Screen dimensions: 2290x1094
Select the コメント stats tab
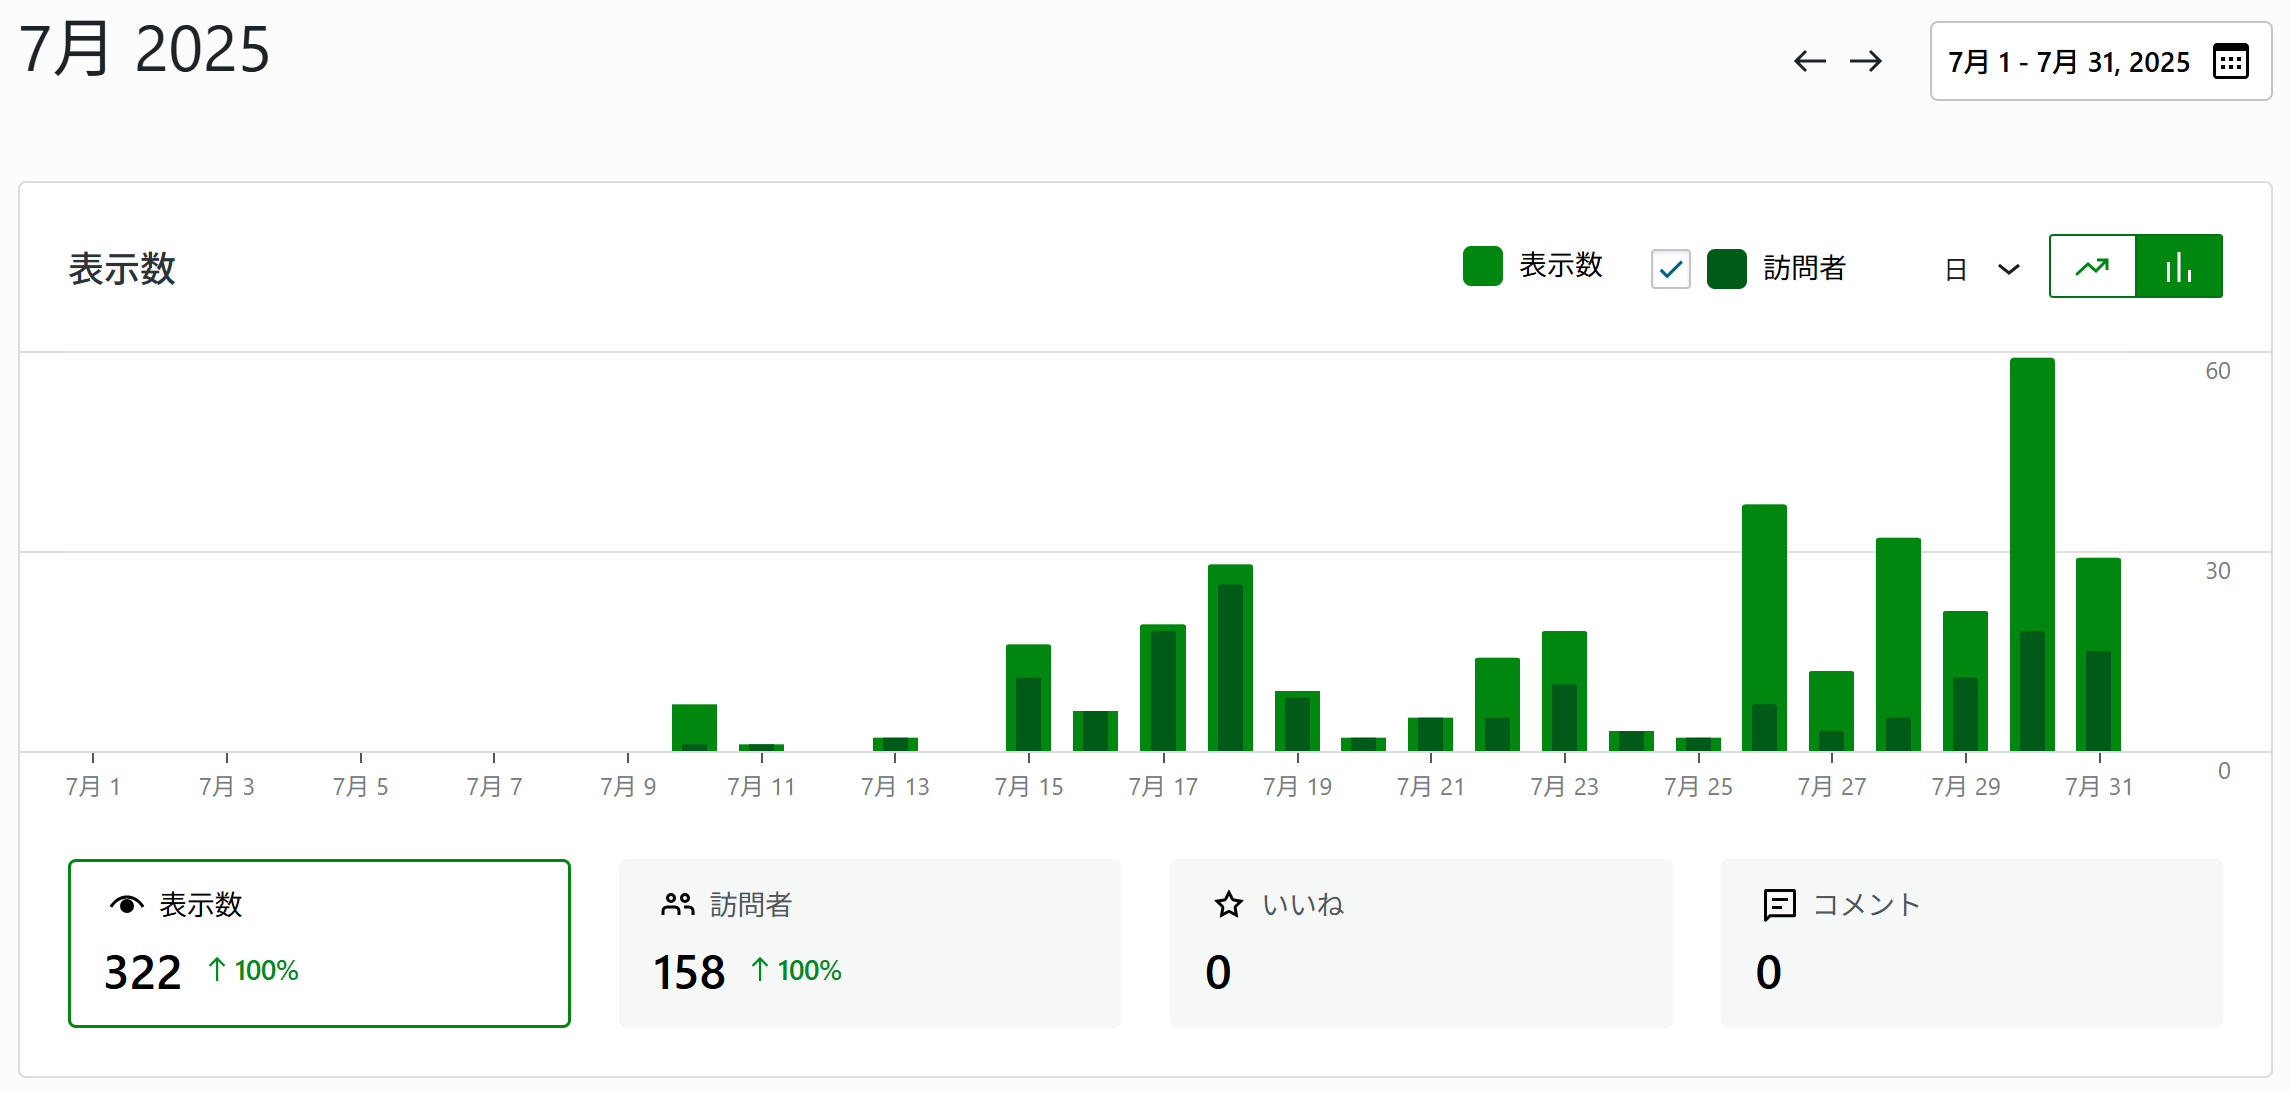pyautogui.click(x=1972, y=943)
